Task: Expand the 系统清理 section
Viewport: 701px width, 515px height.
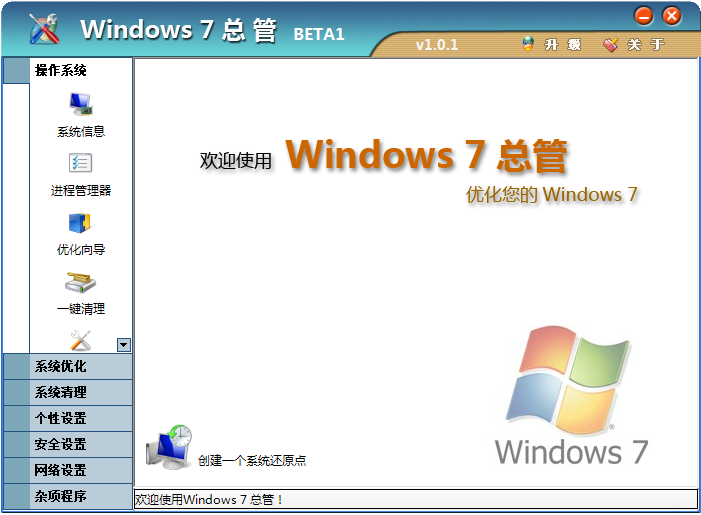Action: [68, 393]
